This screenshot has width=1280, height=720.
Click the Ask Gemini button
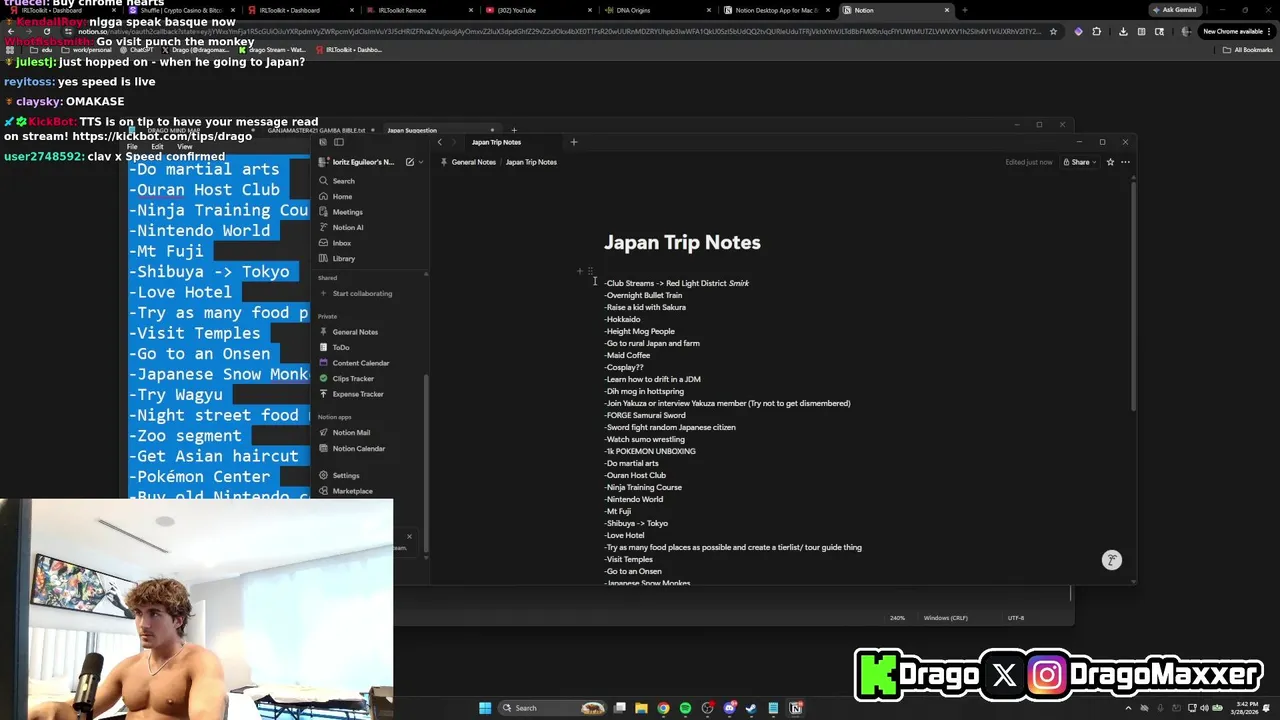coord(1174,10)
